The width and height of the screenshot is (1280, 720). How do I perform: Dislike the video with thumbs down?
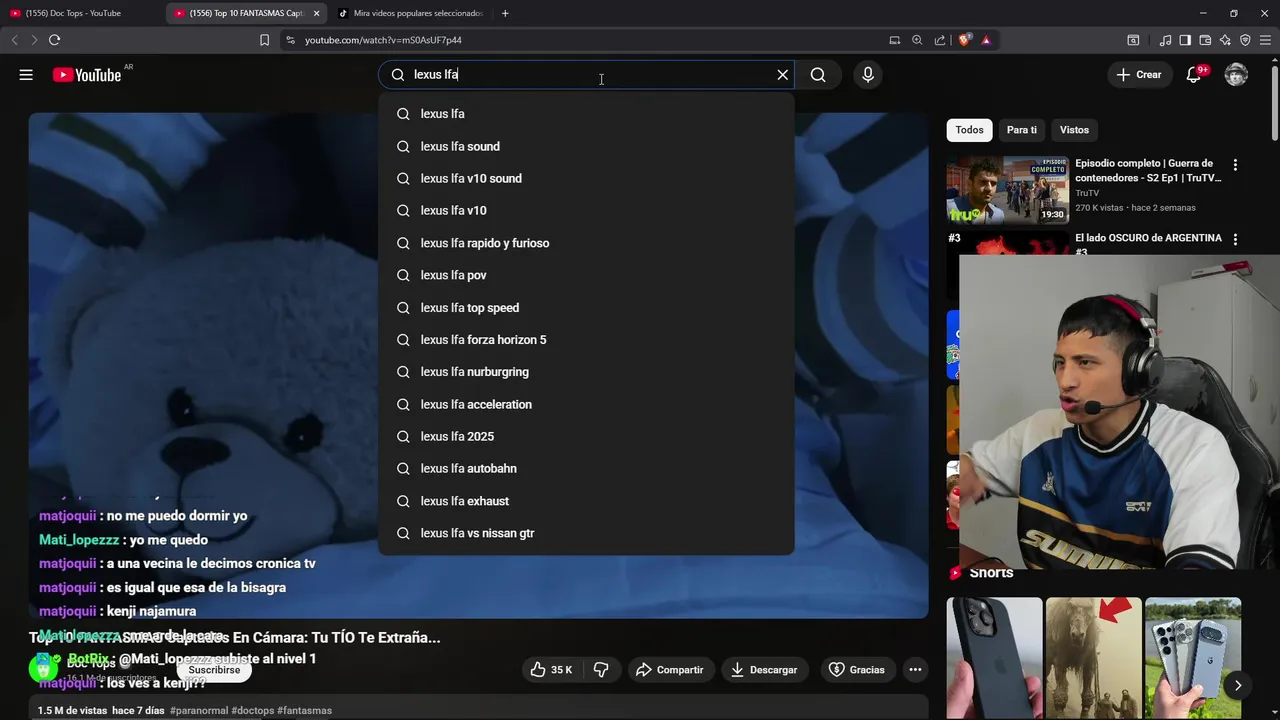tap(601, 670)
